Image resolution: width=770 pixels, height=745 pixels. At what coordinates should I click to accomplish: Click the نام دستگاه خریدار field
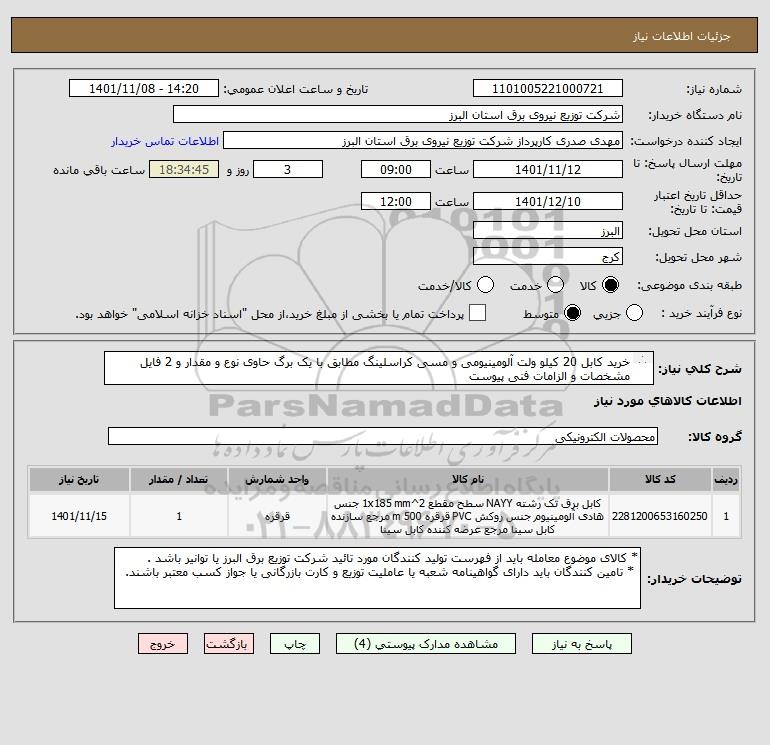tap(398, 114)
